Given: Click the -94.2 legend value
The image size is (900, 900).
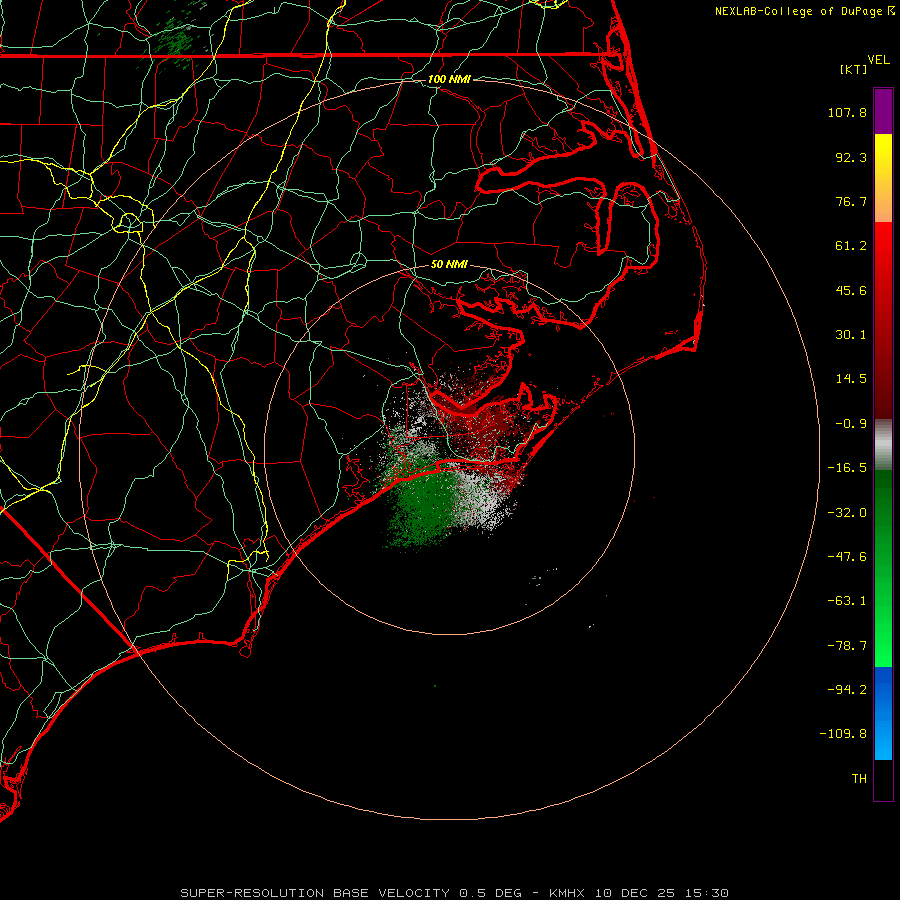Looking at the screenshot, I should click(x=847, y=689).
